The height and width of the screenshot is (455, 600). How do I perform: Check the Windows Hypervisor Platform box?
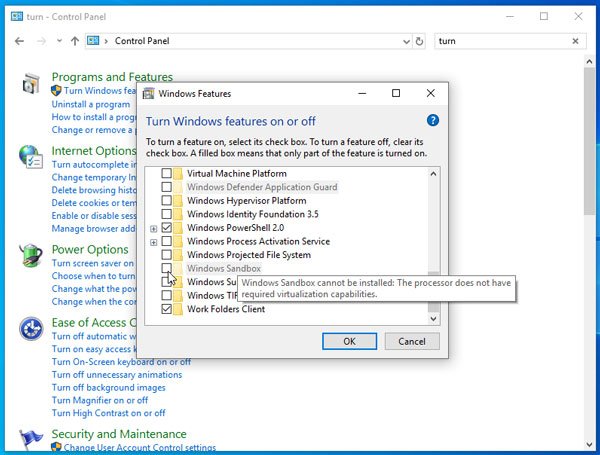click(x=166, y=201)
